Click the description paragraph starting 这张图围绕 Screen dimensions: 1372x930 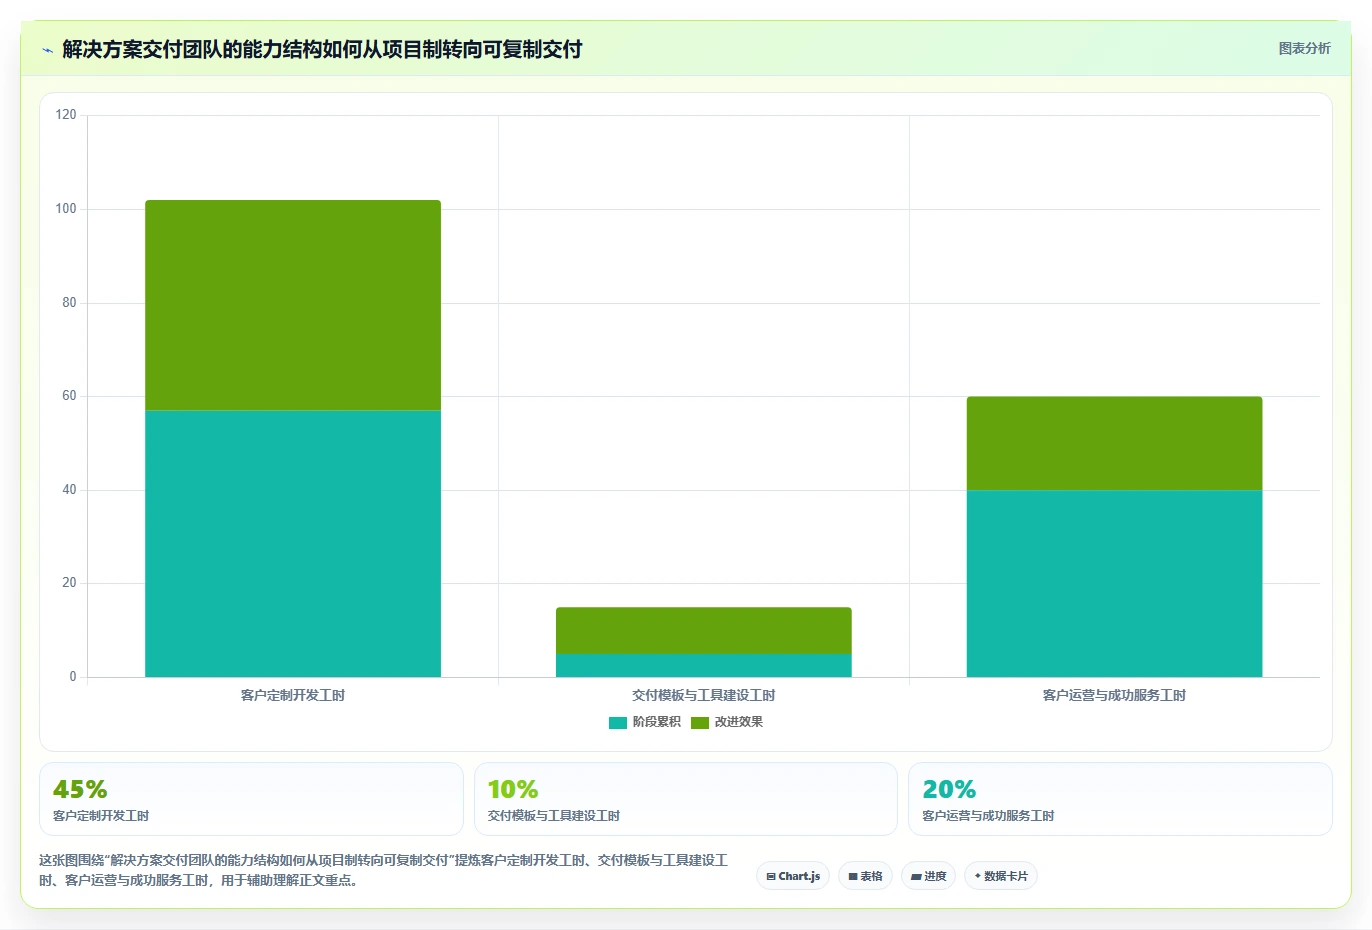tap(384, 870)
